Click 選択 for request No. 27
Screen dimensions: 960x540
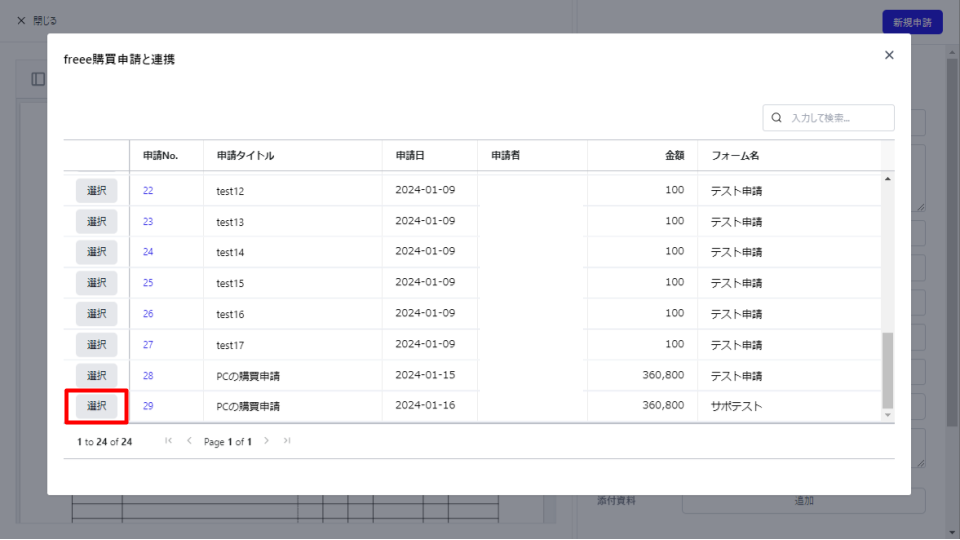click(97, 345)
